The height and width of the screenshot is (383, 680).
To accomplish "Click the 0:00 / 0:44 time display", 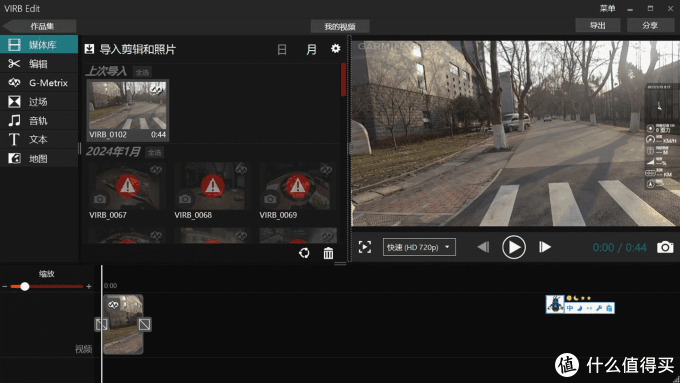I will coord(619,248).
